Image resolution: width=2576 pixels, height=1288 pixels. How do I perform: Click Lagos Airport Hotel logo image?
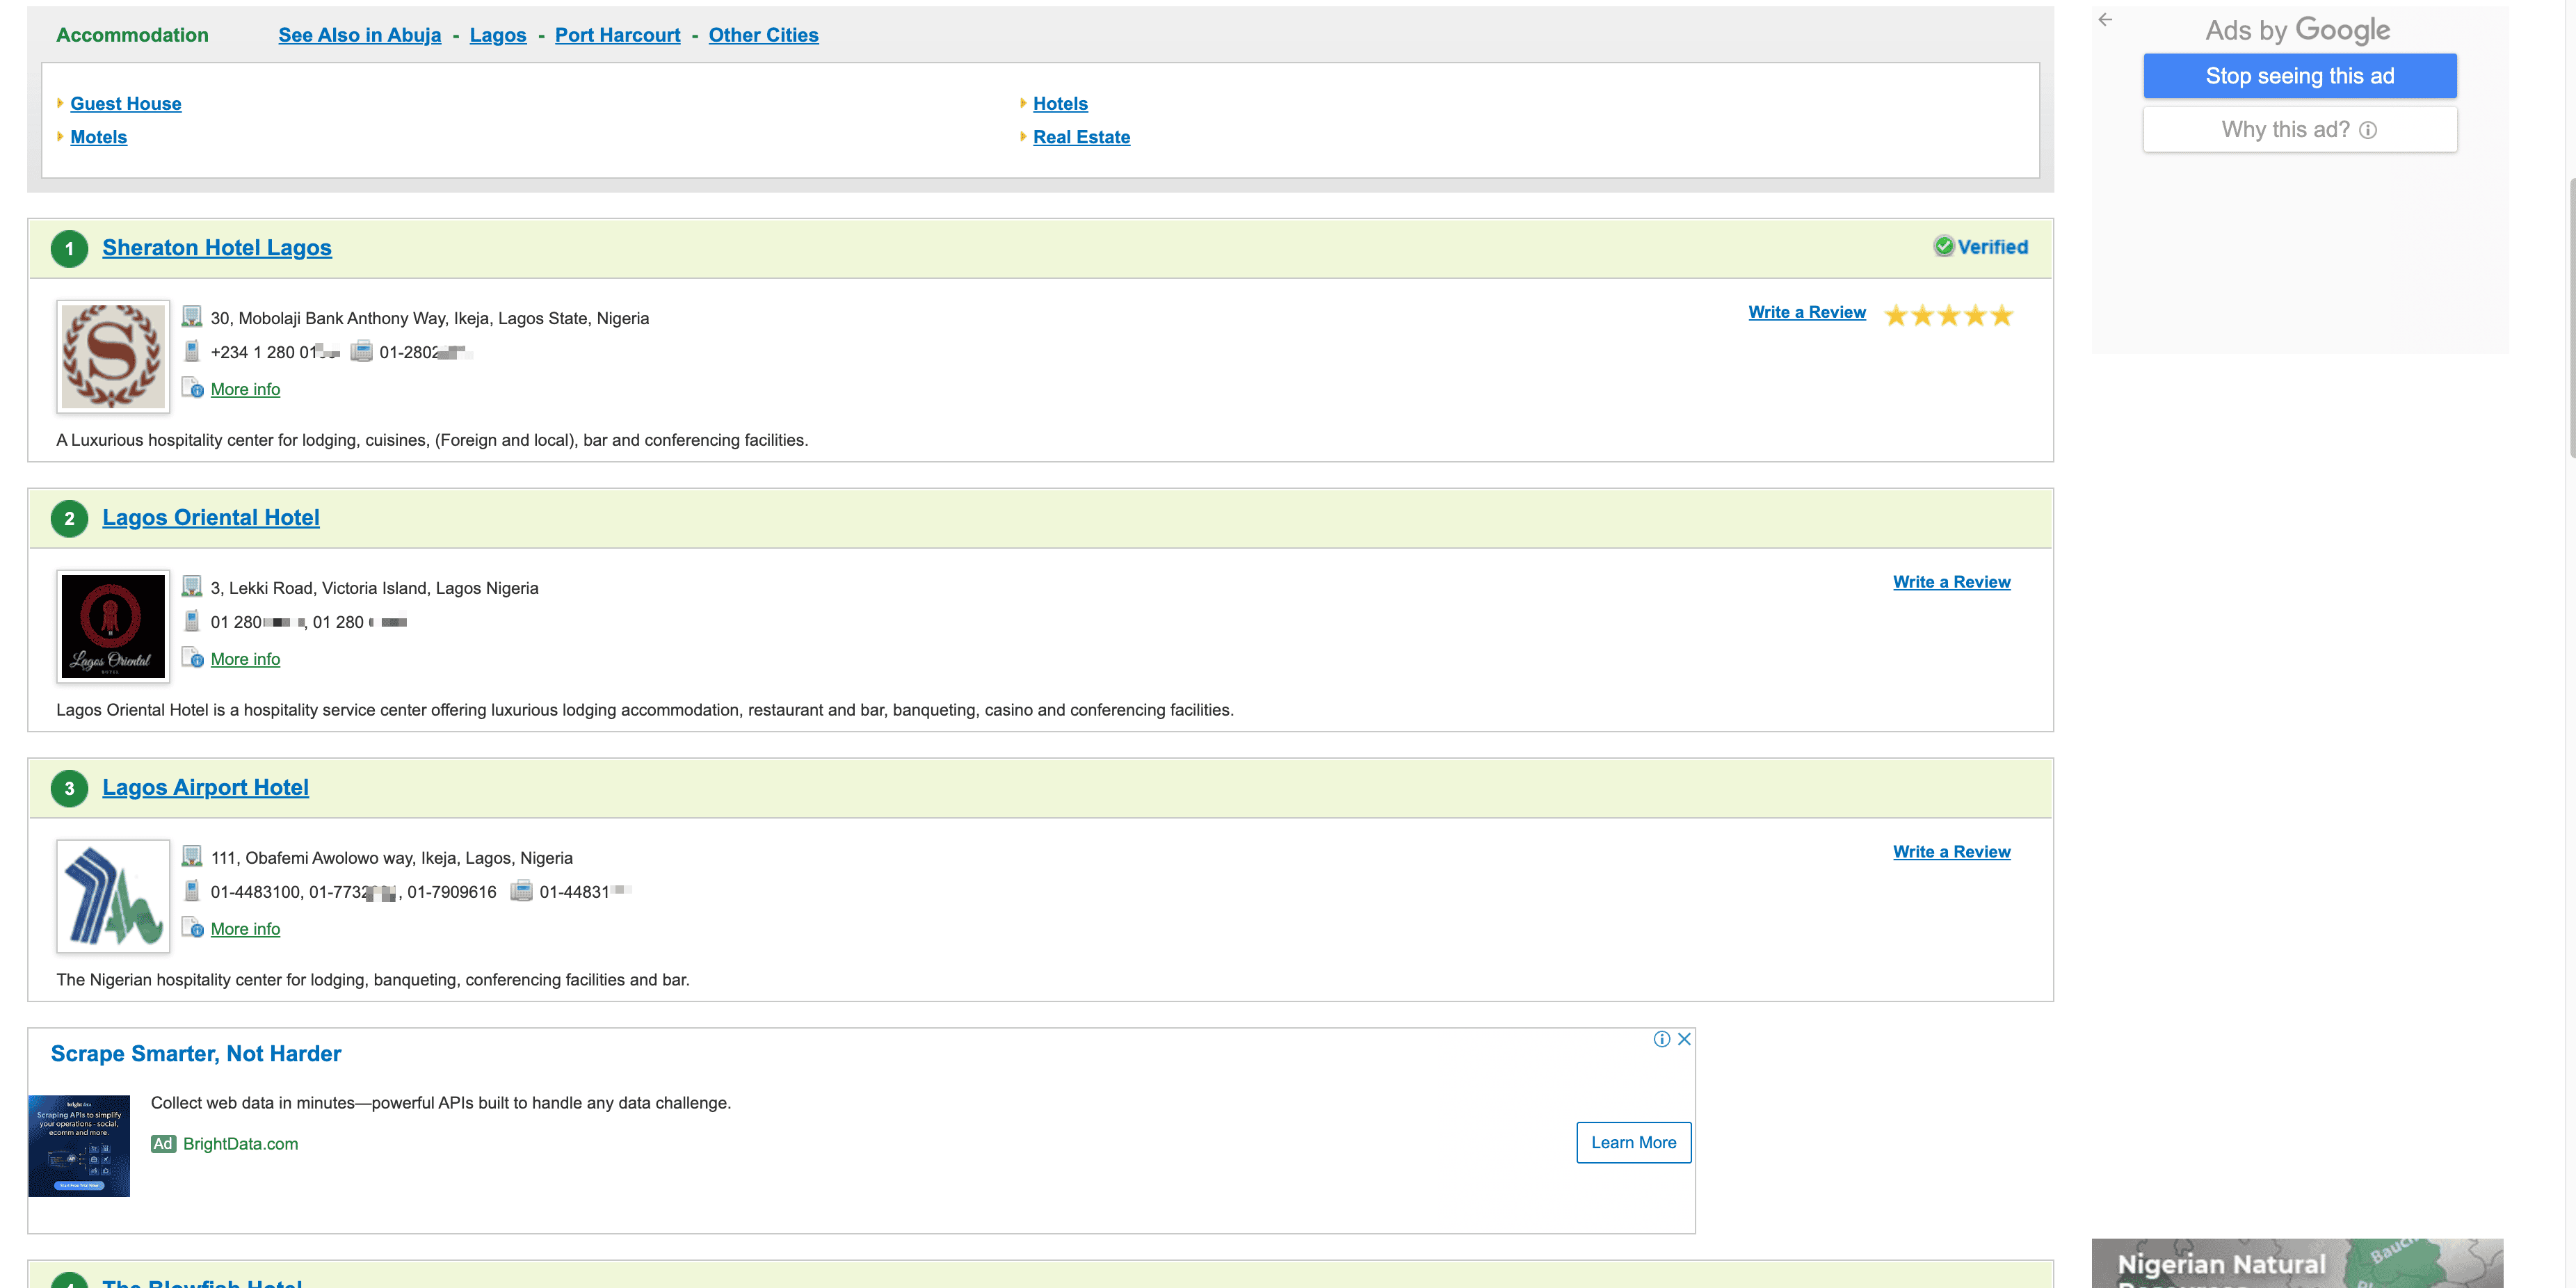click(x=113, y=896)
